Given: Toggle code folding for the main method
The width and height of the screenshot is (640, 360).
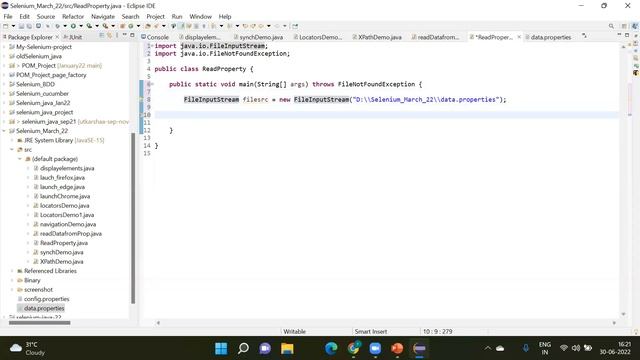Looking at the screenshot, I should [152, 84].
